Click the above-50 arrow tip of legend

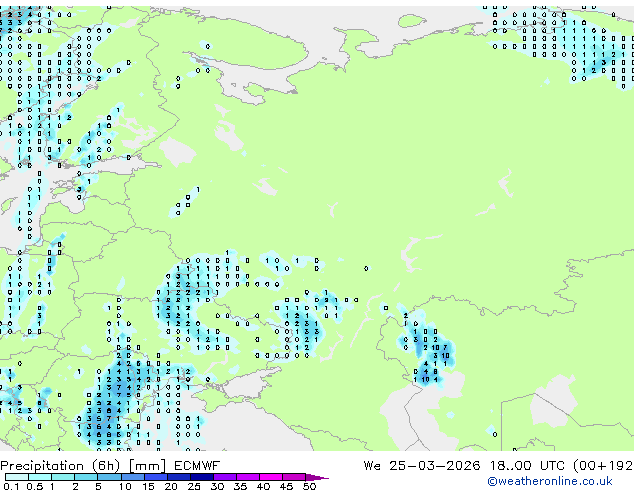(x=317, y=477)
